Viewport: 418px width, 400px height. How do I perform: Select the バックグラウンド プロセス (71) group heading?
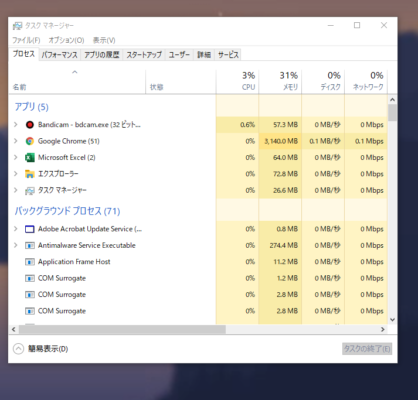click(67, 211)
